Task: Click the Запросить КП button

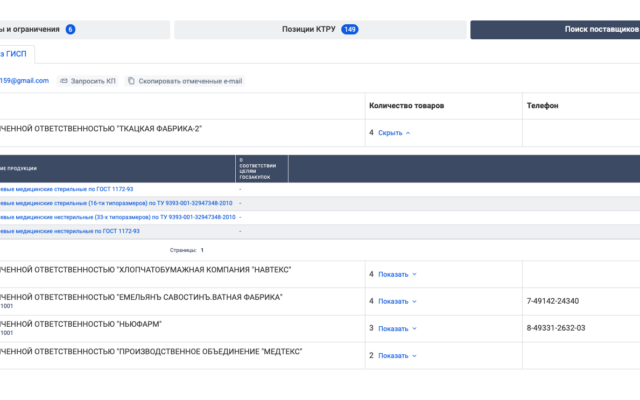Action: pos(88,81)
